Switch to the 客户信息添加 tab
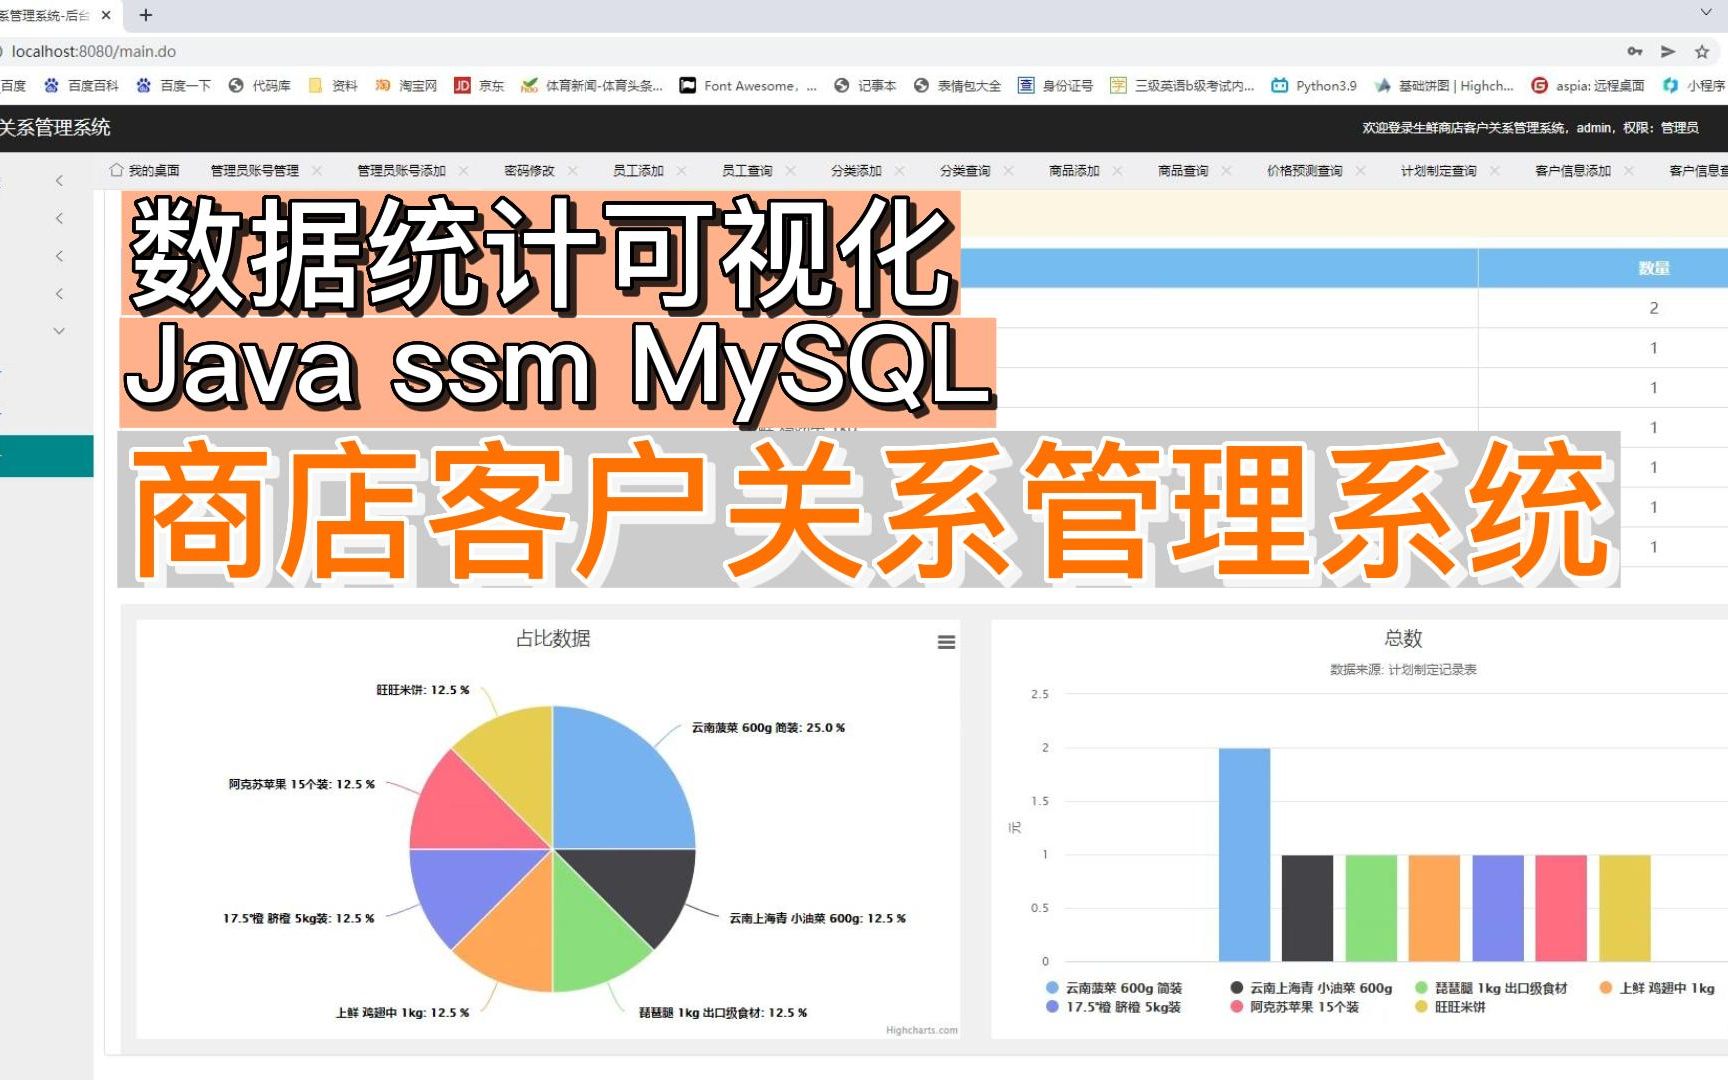Viewport: 1728px width, 1080px height. [1572, 170]
